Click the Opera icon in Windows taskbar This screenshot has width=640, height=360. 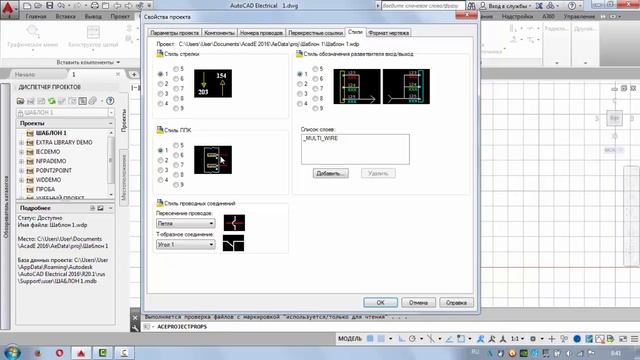(59, 353)
